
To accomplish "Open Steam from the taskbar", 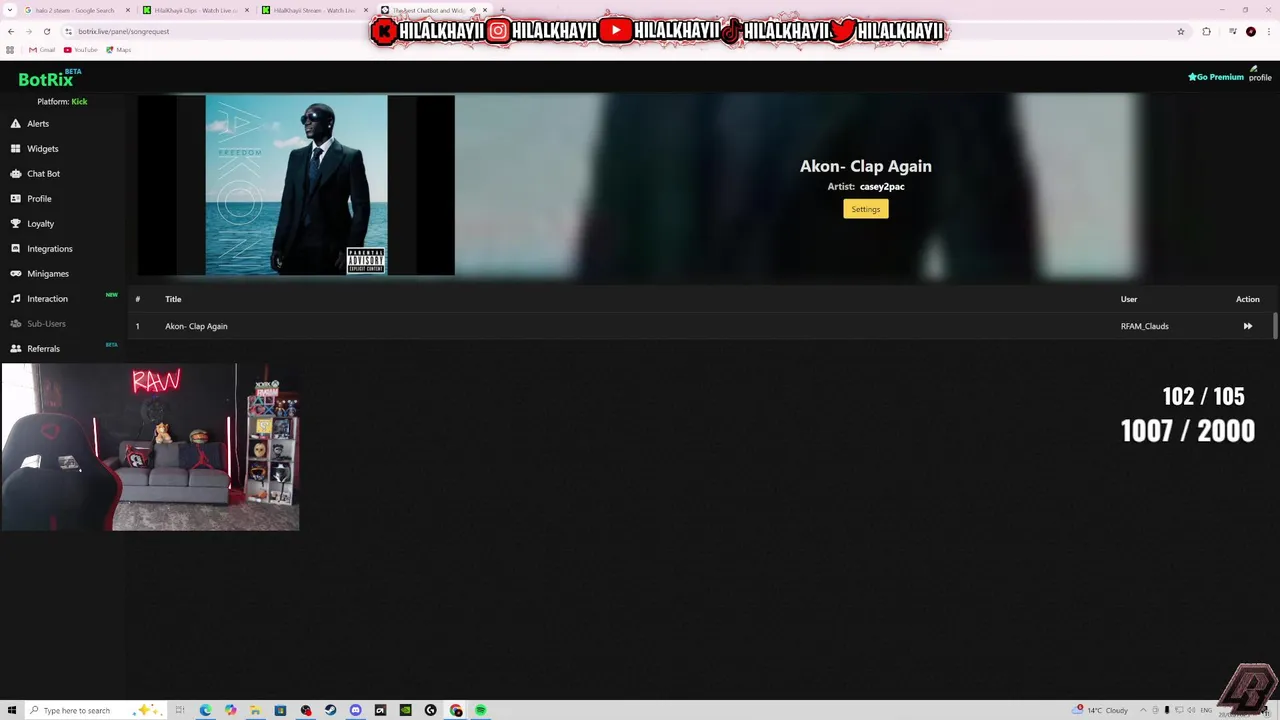I will [x=330, y=710].
